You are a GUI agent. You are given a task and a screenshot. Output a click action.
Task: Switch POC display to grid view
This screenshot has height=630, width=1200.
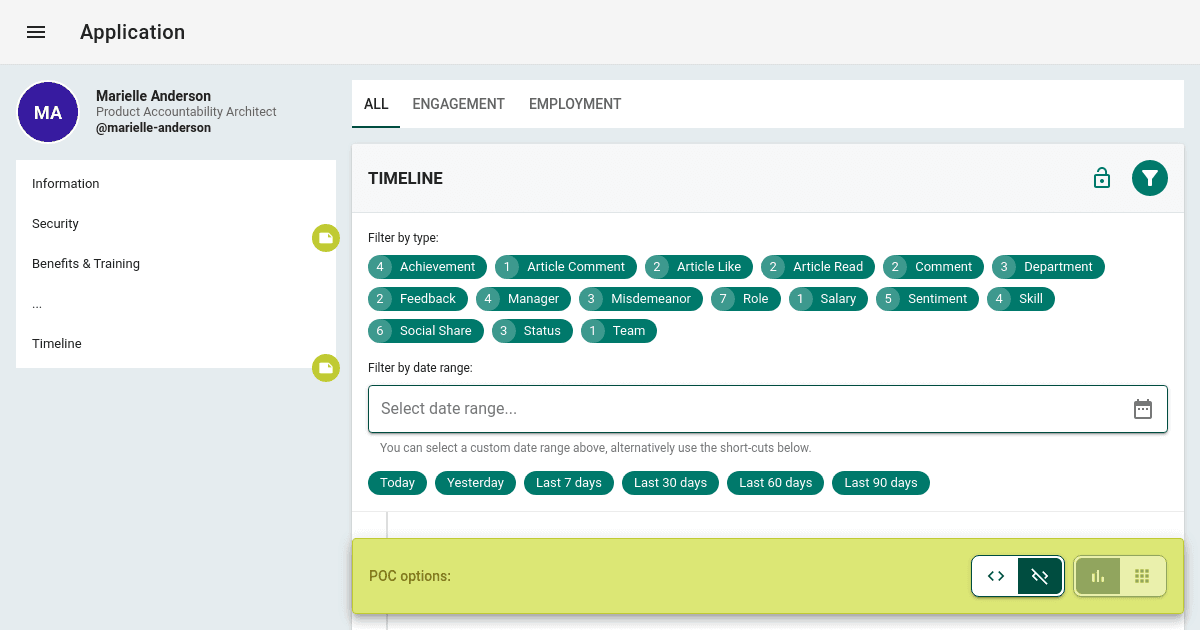point(1142,576)
